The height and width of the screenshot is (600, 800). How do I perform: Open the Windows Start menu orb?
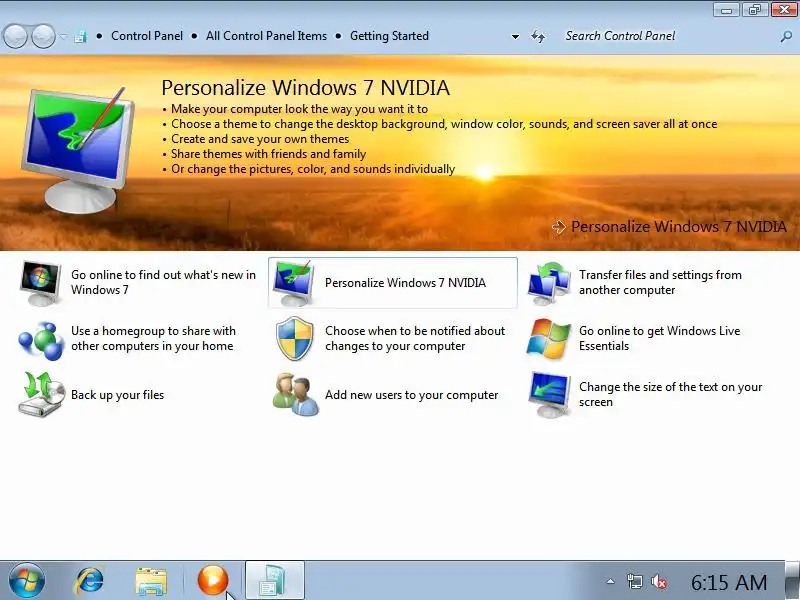point(27,581)
